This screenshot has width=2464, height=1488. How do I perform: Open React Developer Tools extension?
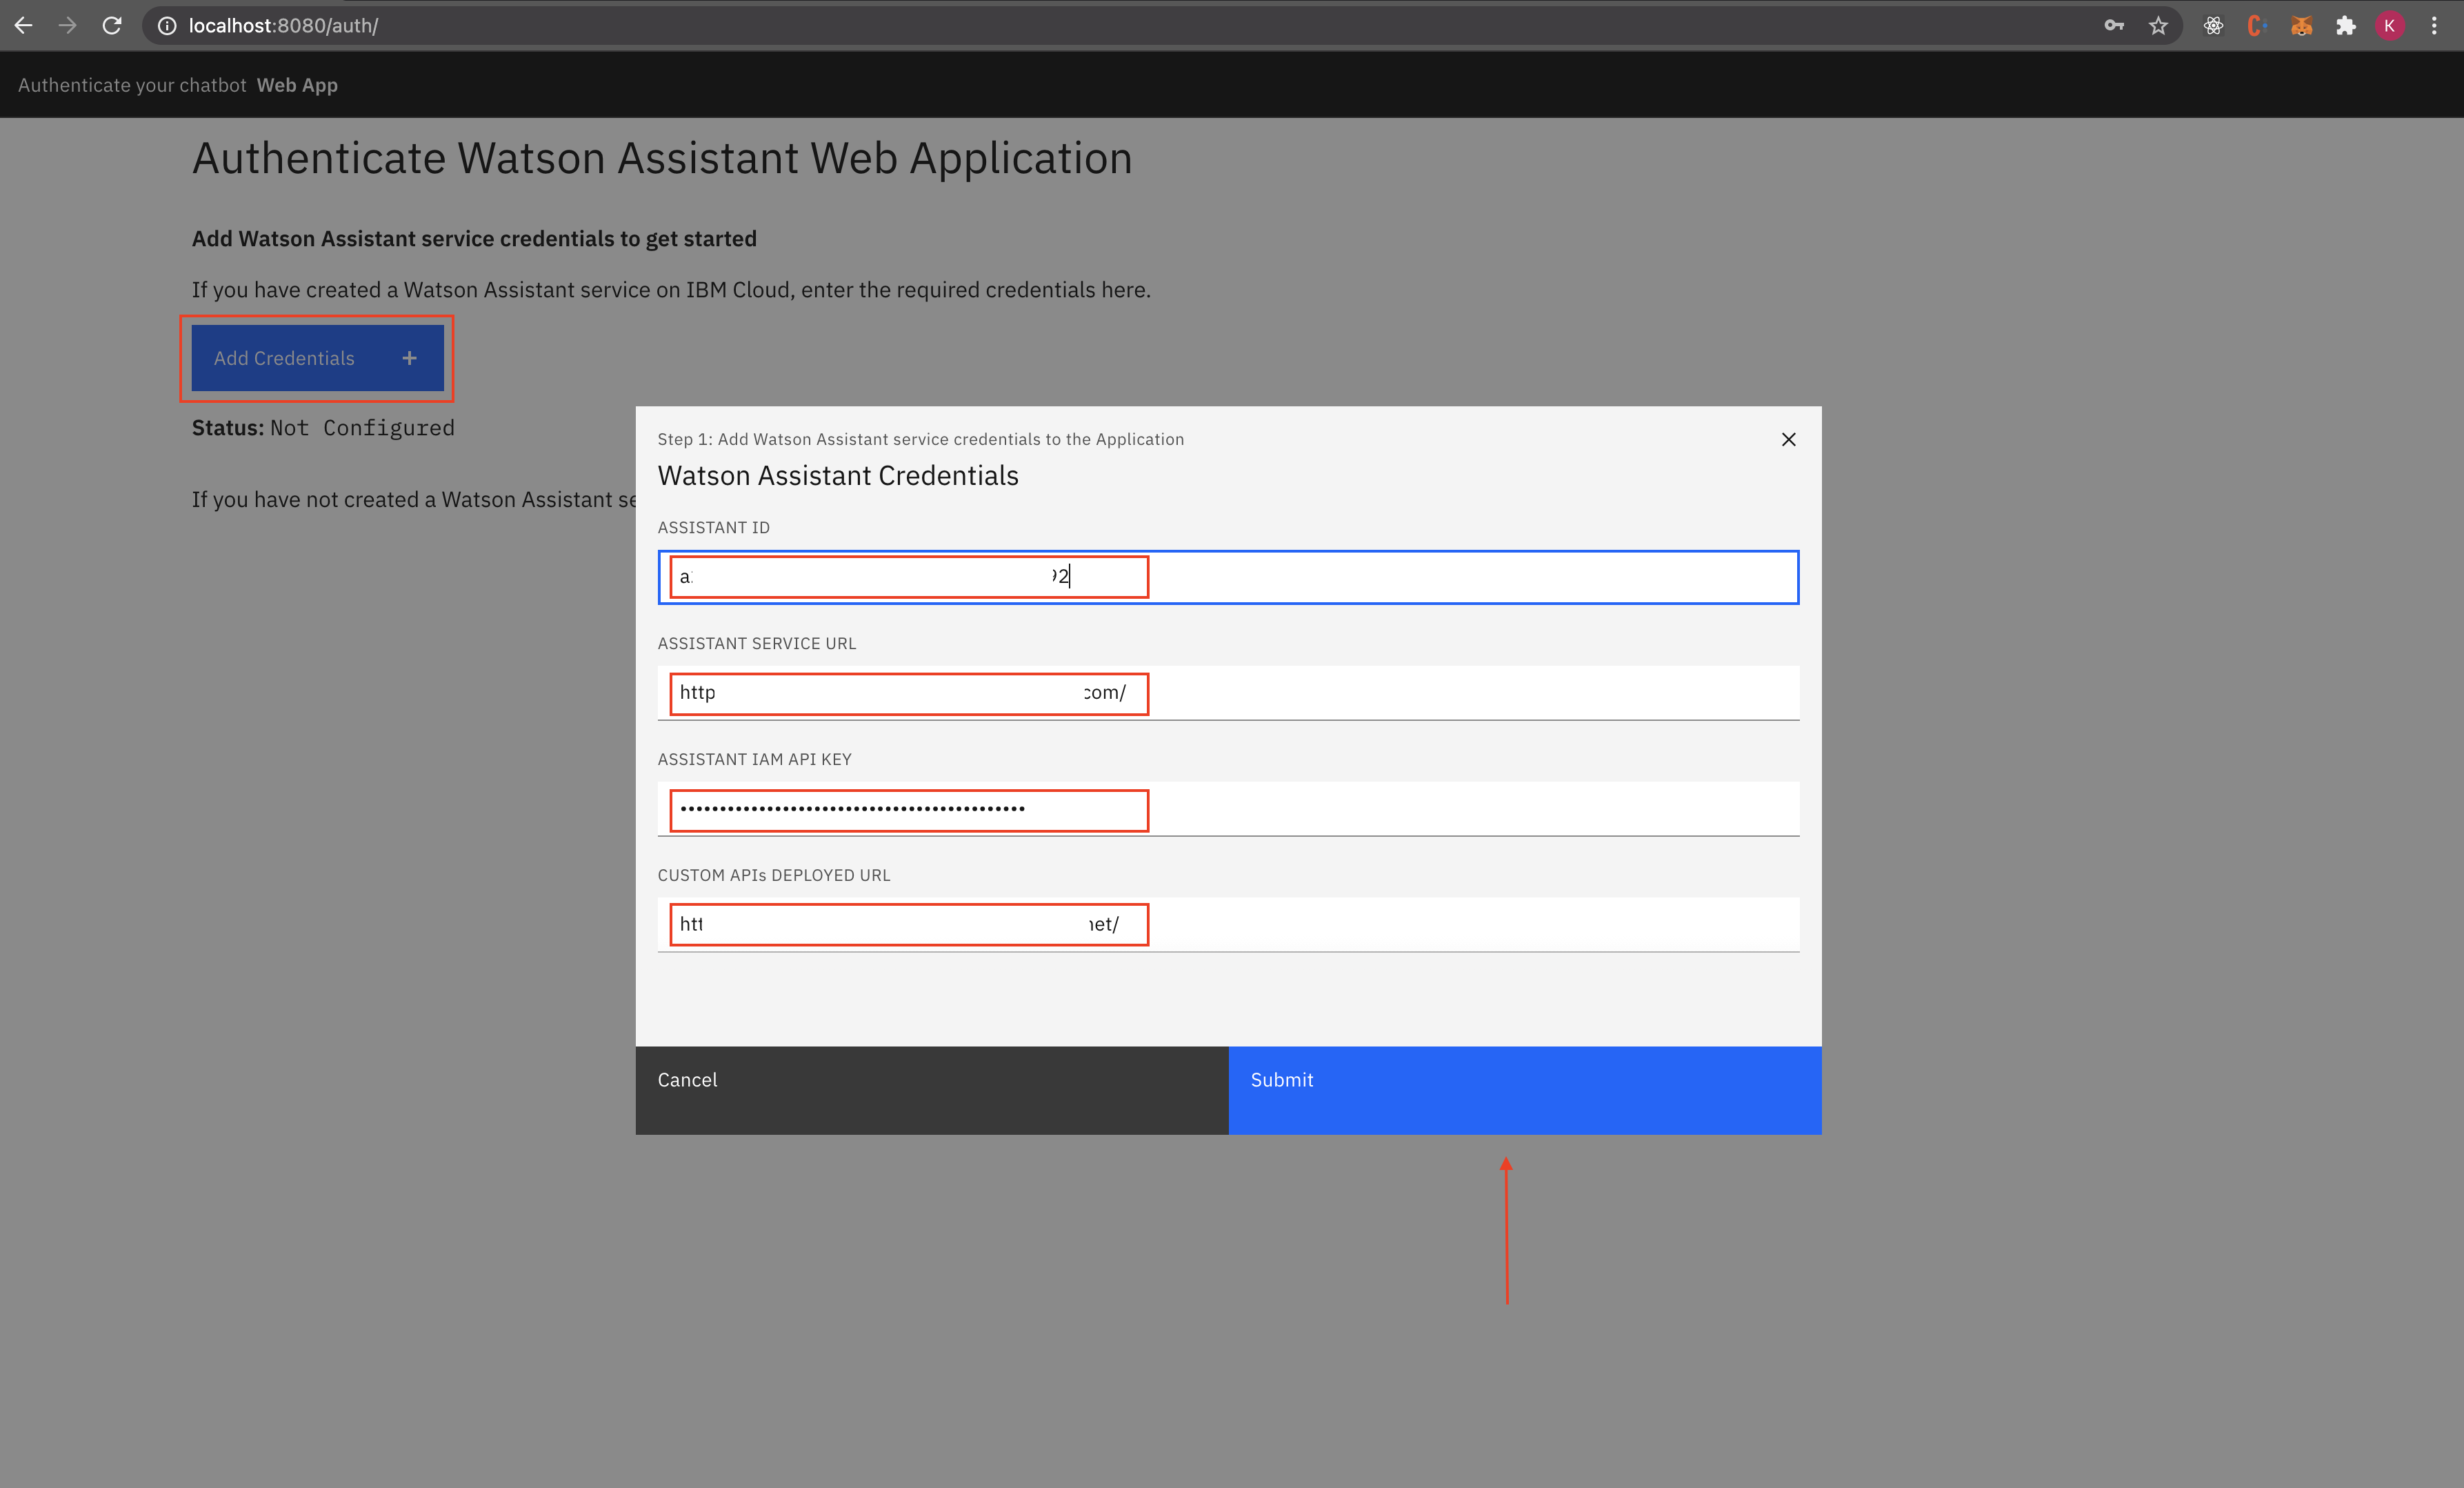click(2213, 26)
